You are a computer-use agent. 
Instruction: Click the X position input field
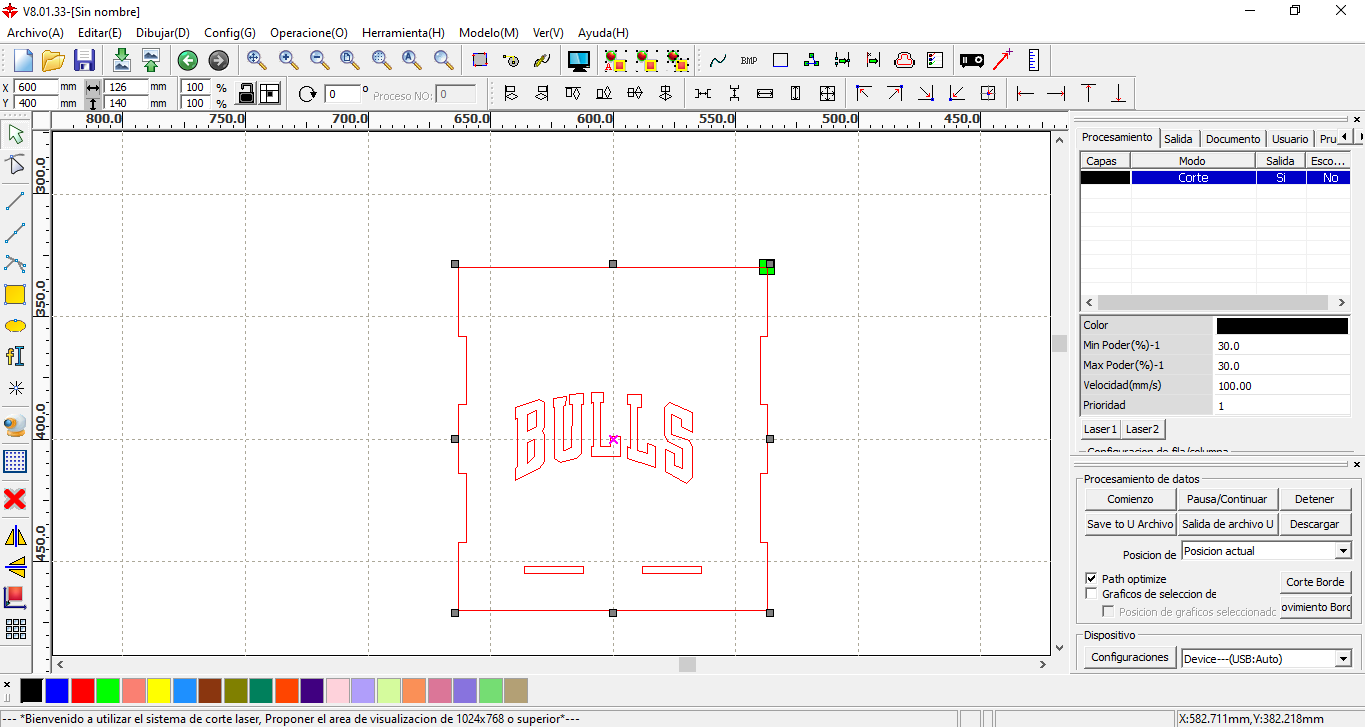point(36,87)
